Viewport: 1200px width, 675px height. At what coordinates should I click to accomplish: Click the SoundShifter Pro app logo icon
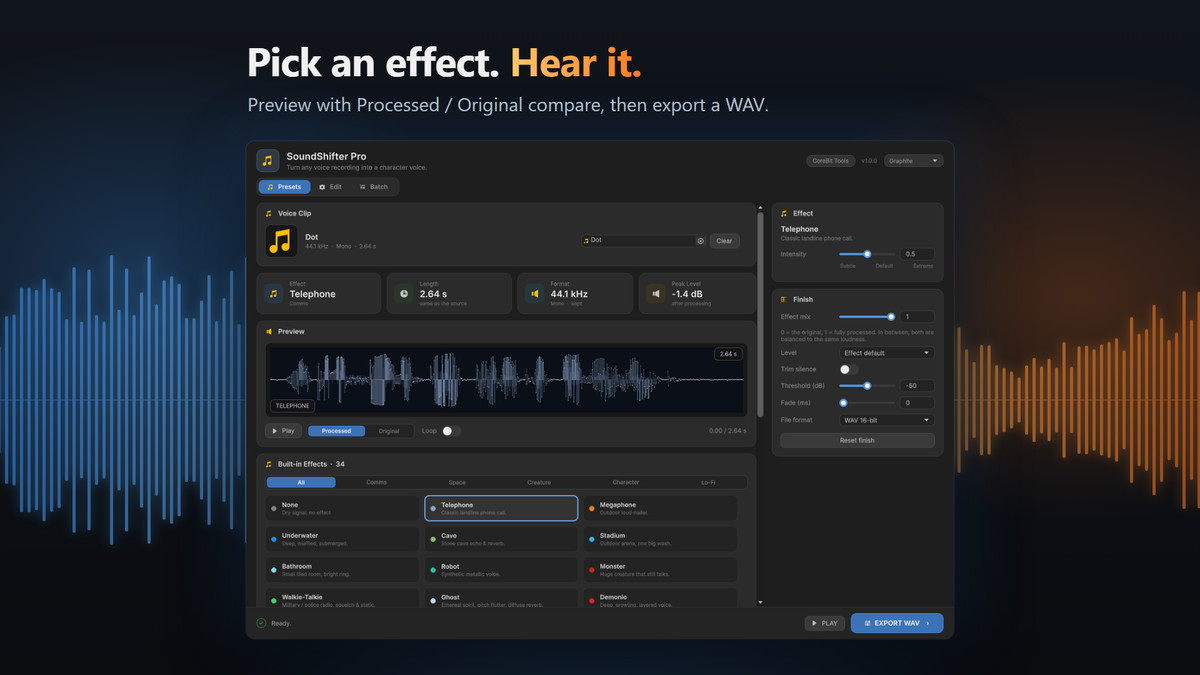[x=268, y=161]
